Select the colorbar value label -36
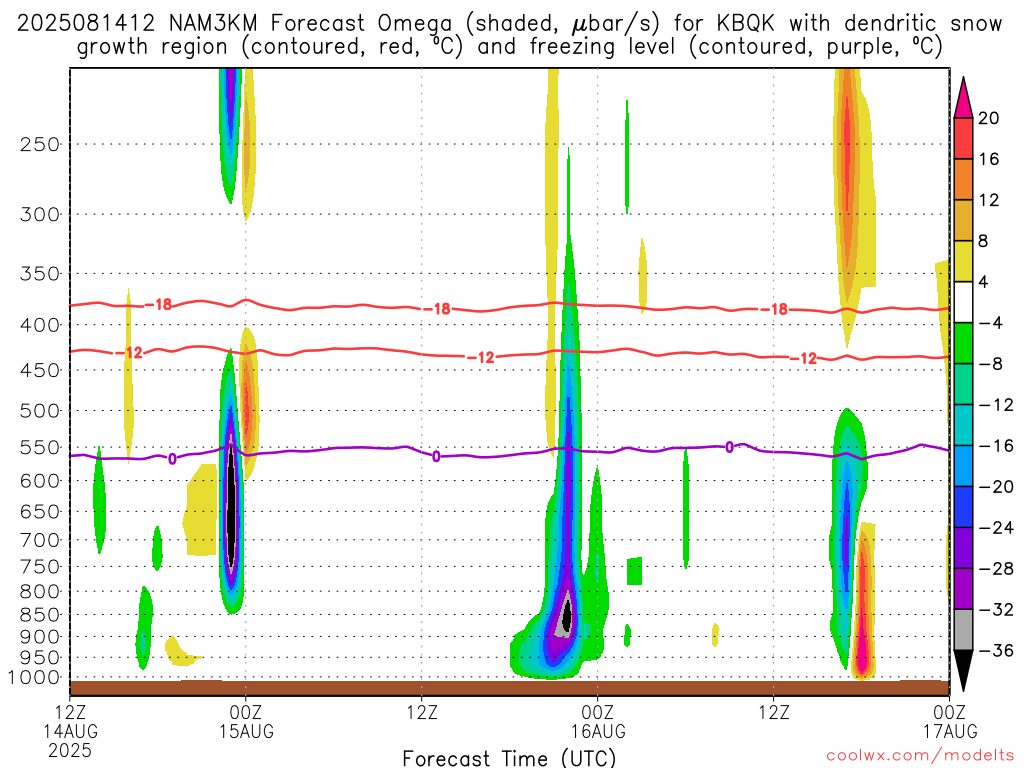 point(996,650)
